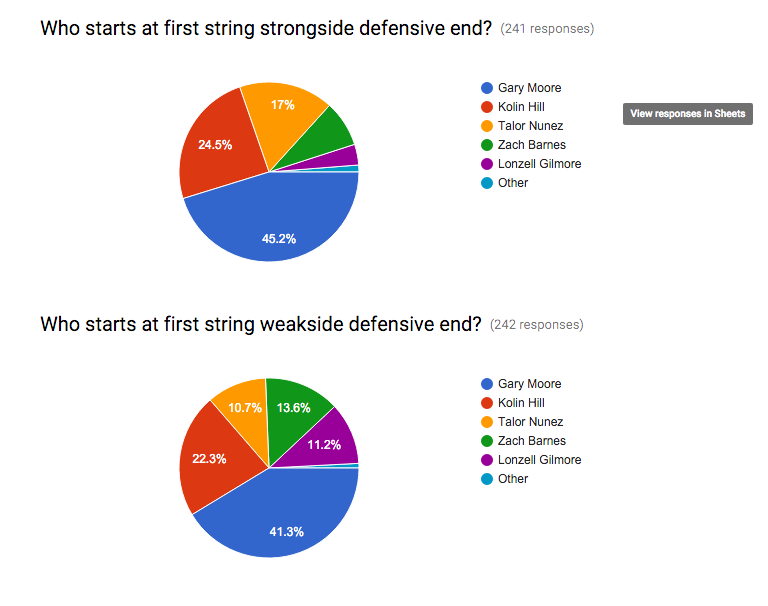
Task: Click teal Other swatch in weakside legend
Action: (487, 479)
